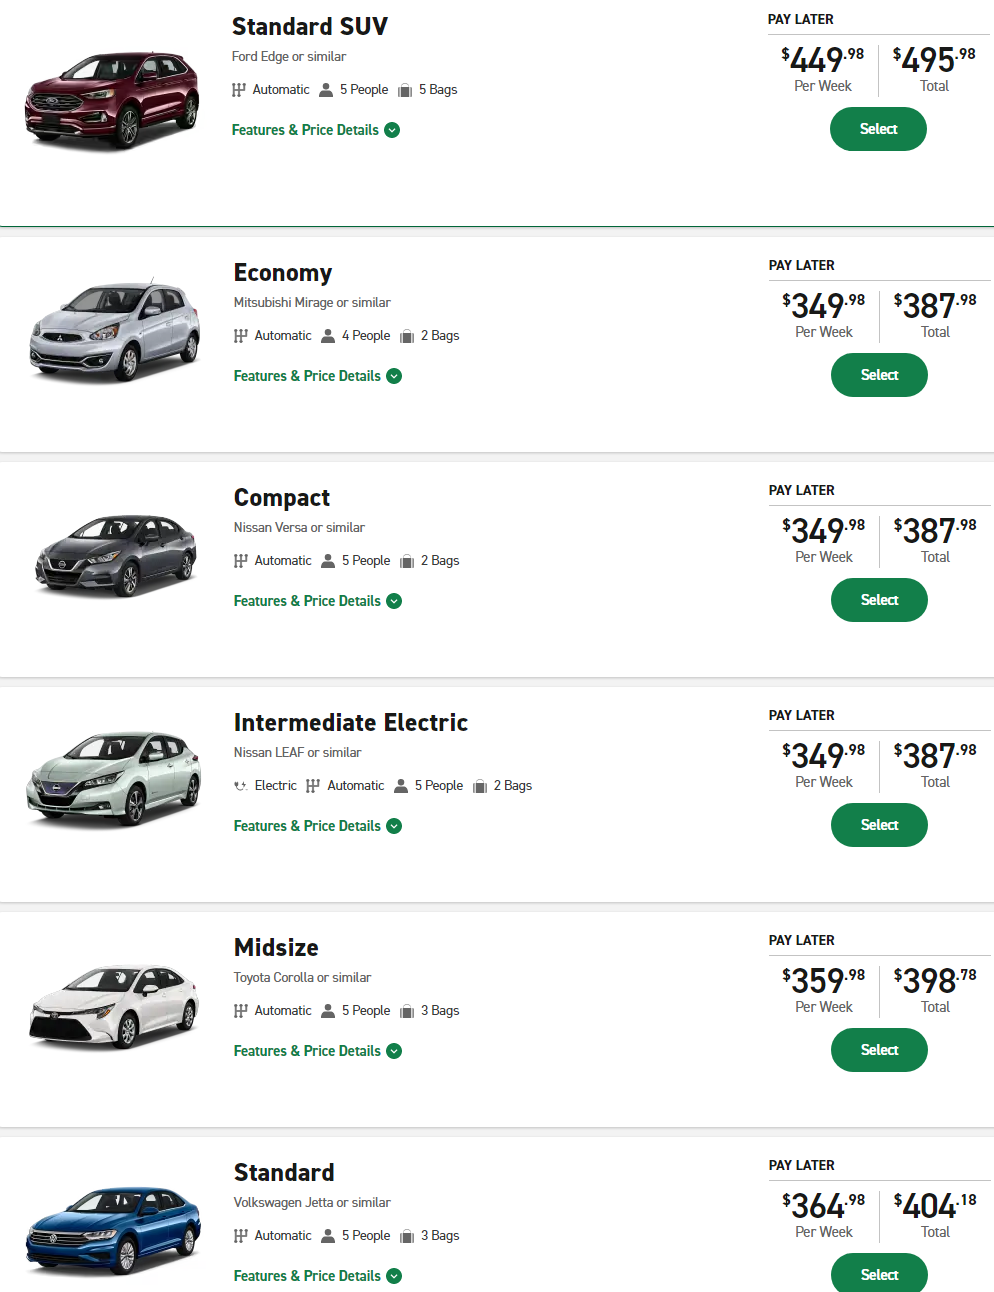Click the passenger icon for Economy car
The width and height of the screenshot is (994, 1292).
[328, 336]
